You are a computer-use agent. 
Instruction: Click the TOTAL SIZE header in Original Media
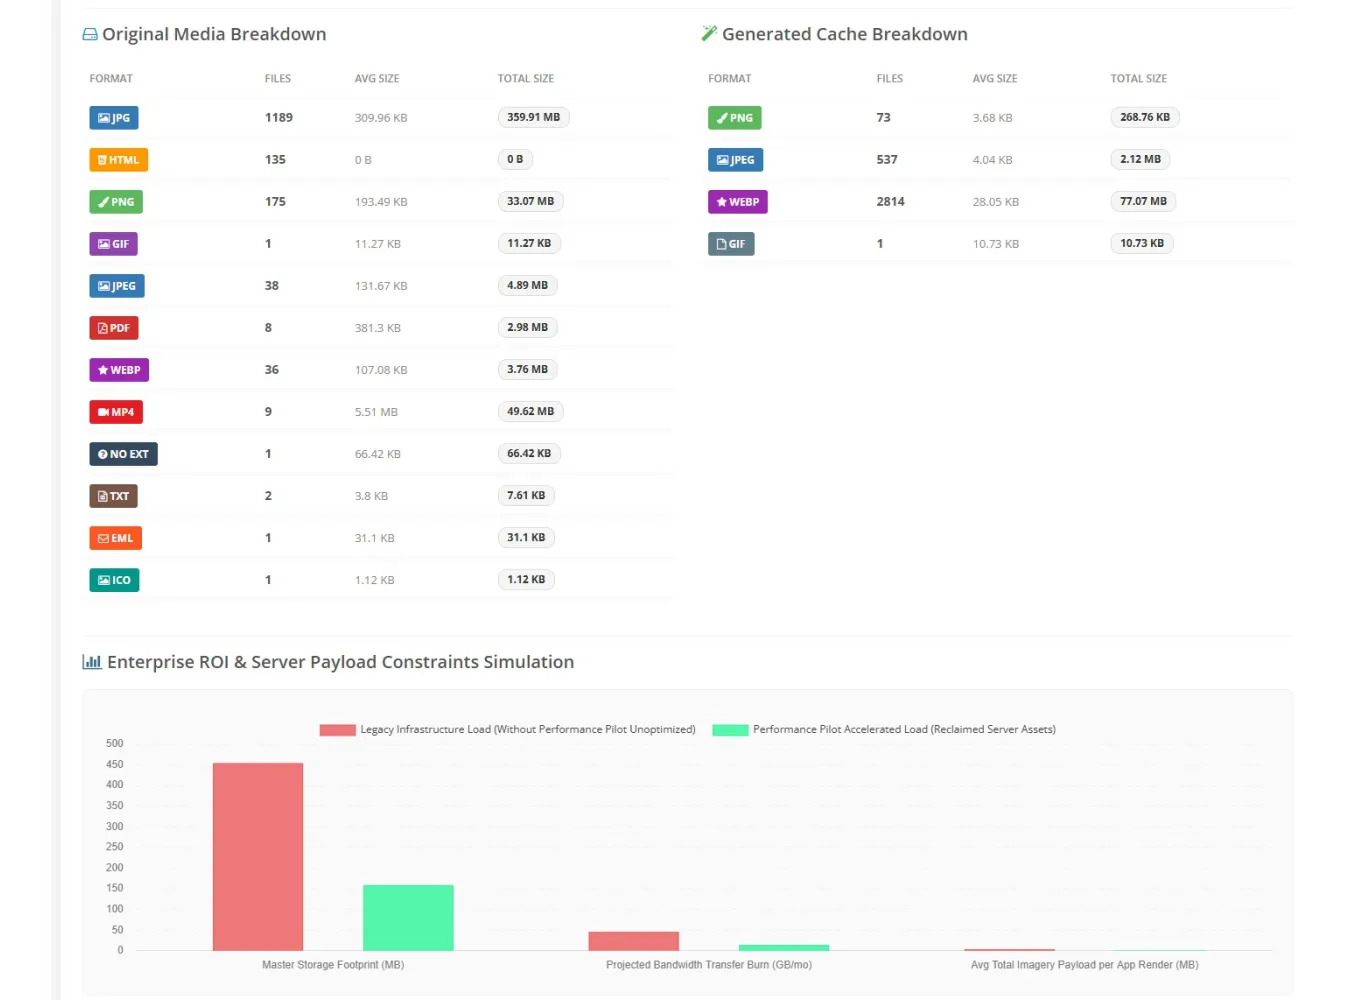click(x=526, y=78)
